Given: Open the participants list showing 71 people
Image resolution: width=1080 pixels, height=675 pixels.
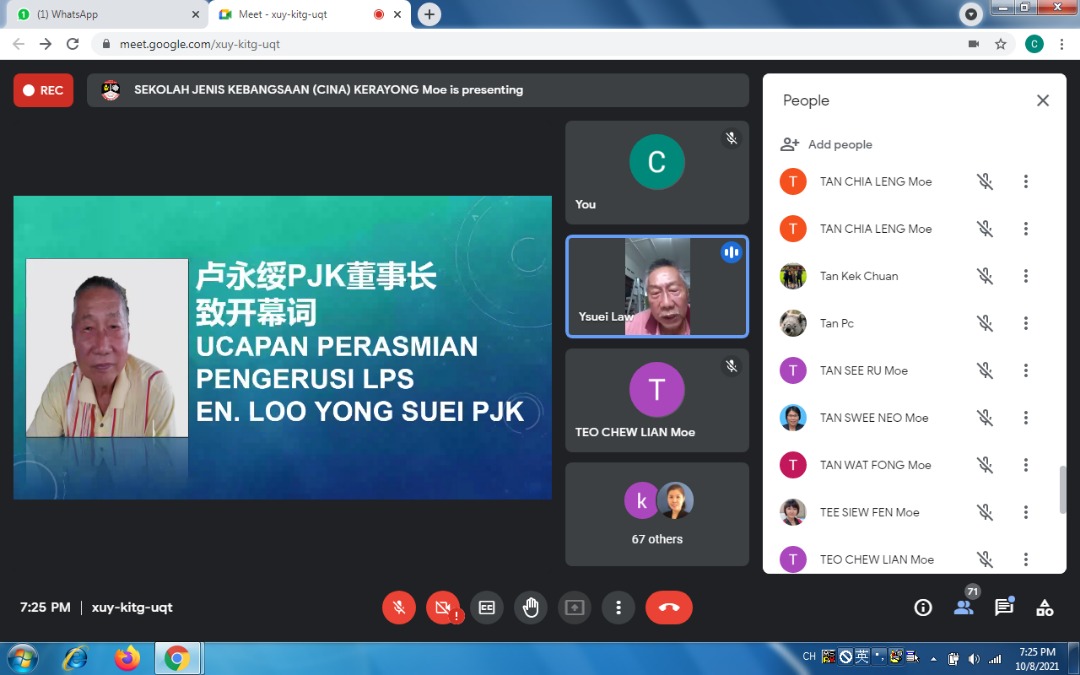Looking at the screenshot, I should click(963, 607).
